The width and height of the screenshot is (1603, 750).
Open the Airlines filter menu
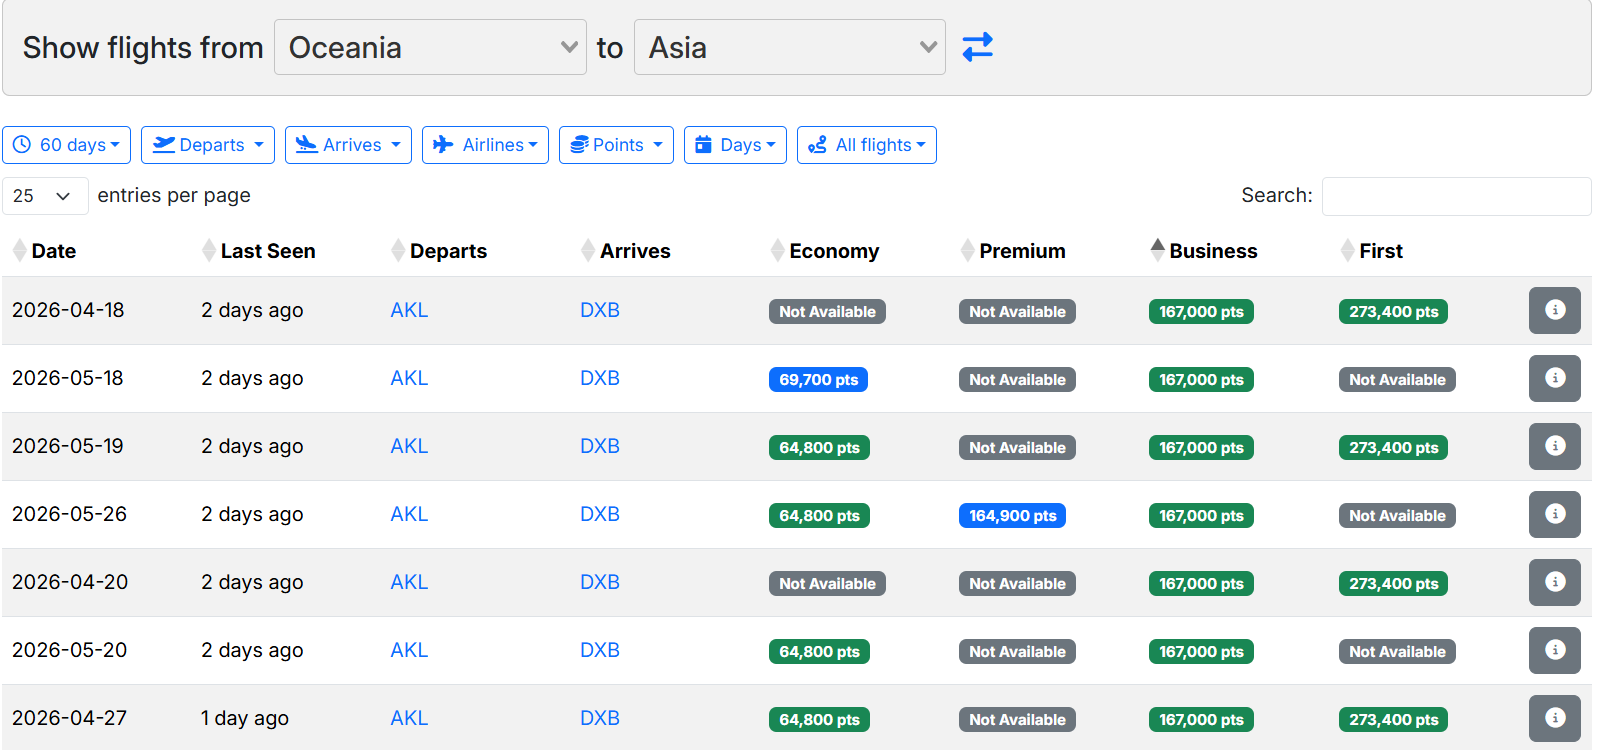tap(485, 145)
